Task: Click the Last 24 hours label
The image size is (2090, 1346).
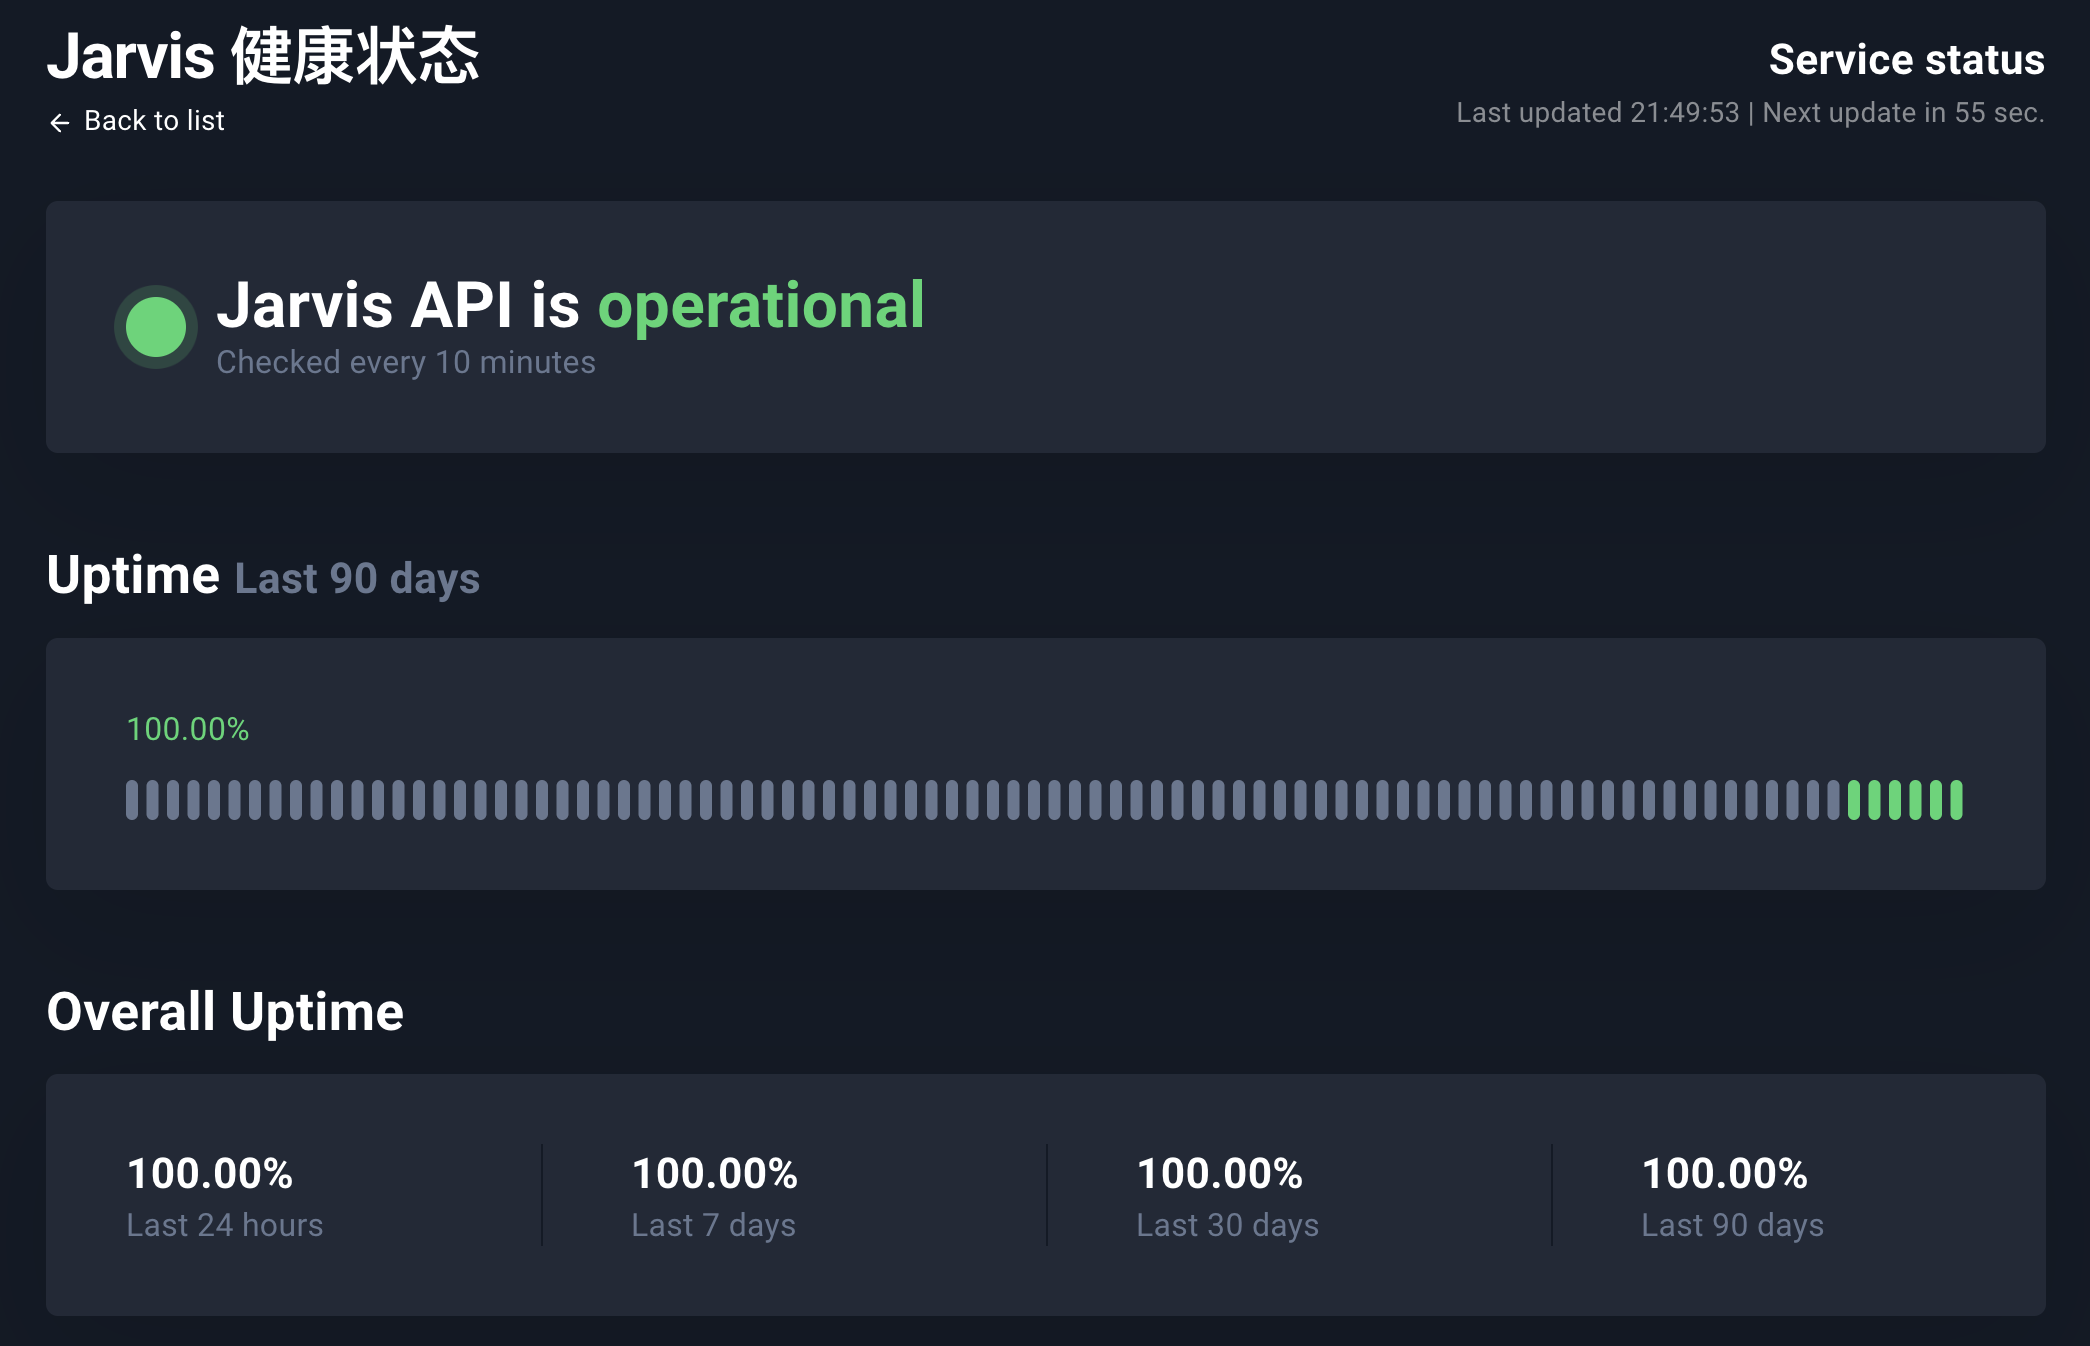Action: [x=225, y=1225]
